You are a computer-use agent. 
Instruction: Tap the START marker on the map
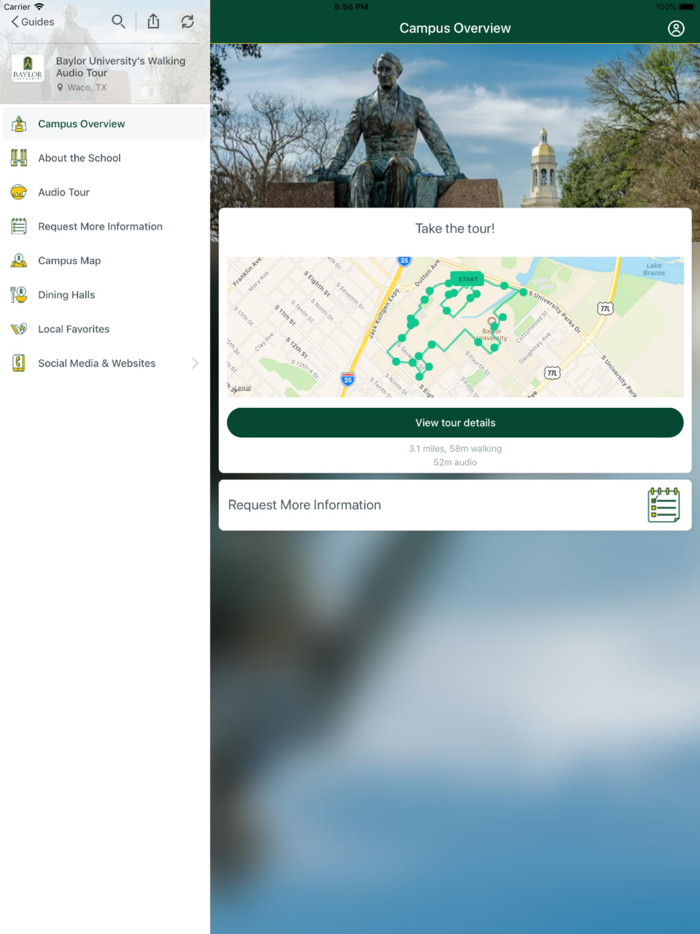[468, 279]
